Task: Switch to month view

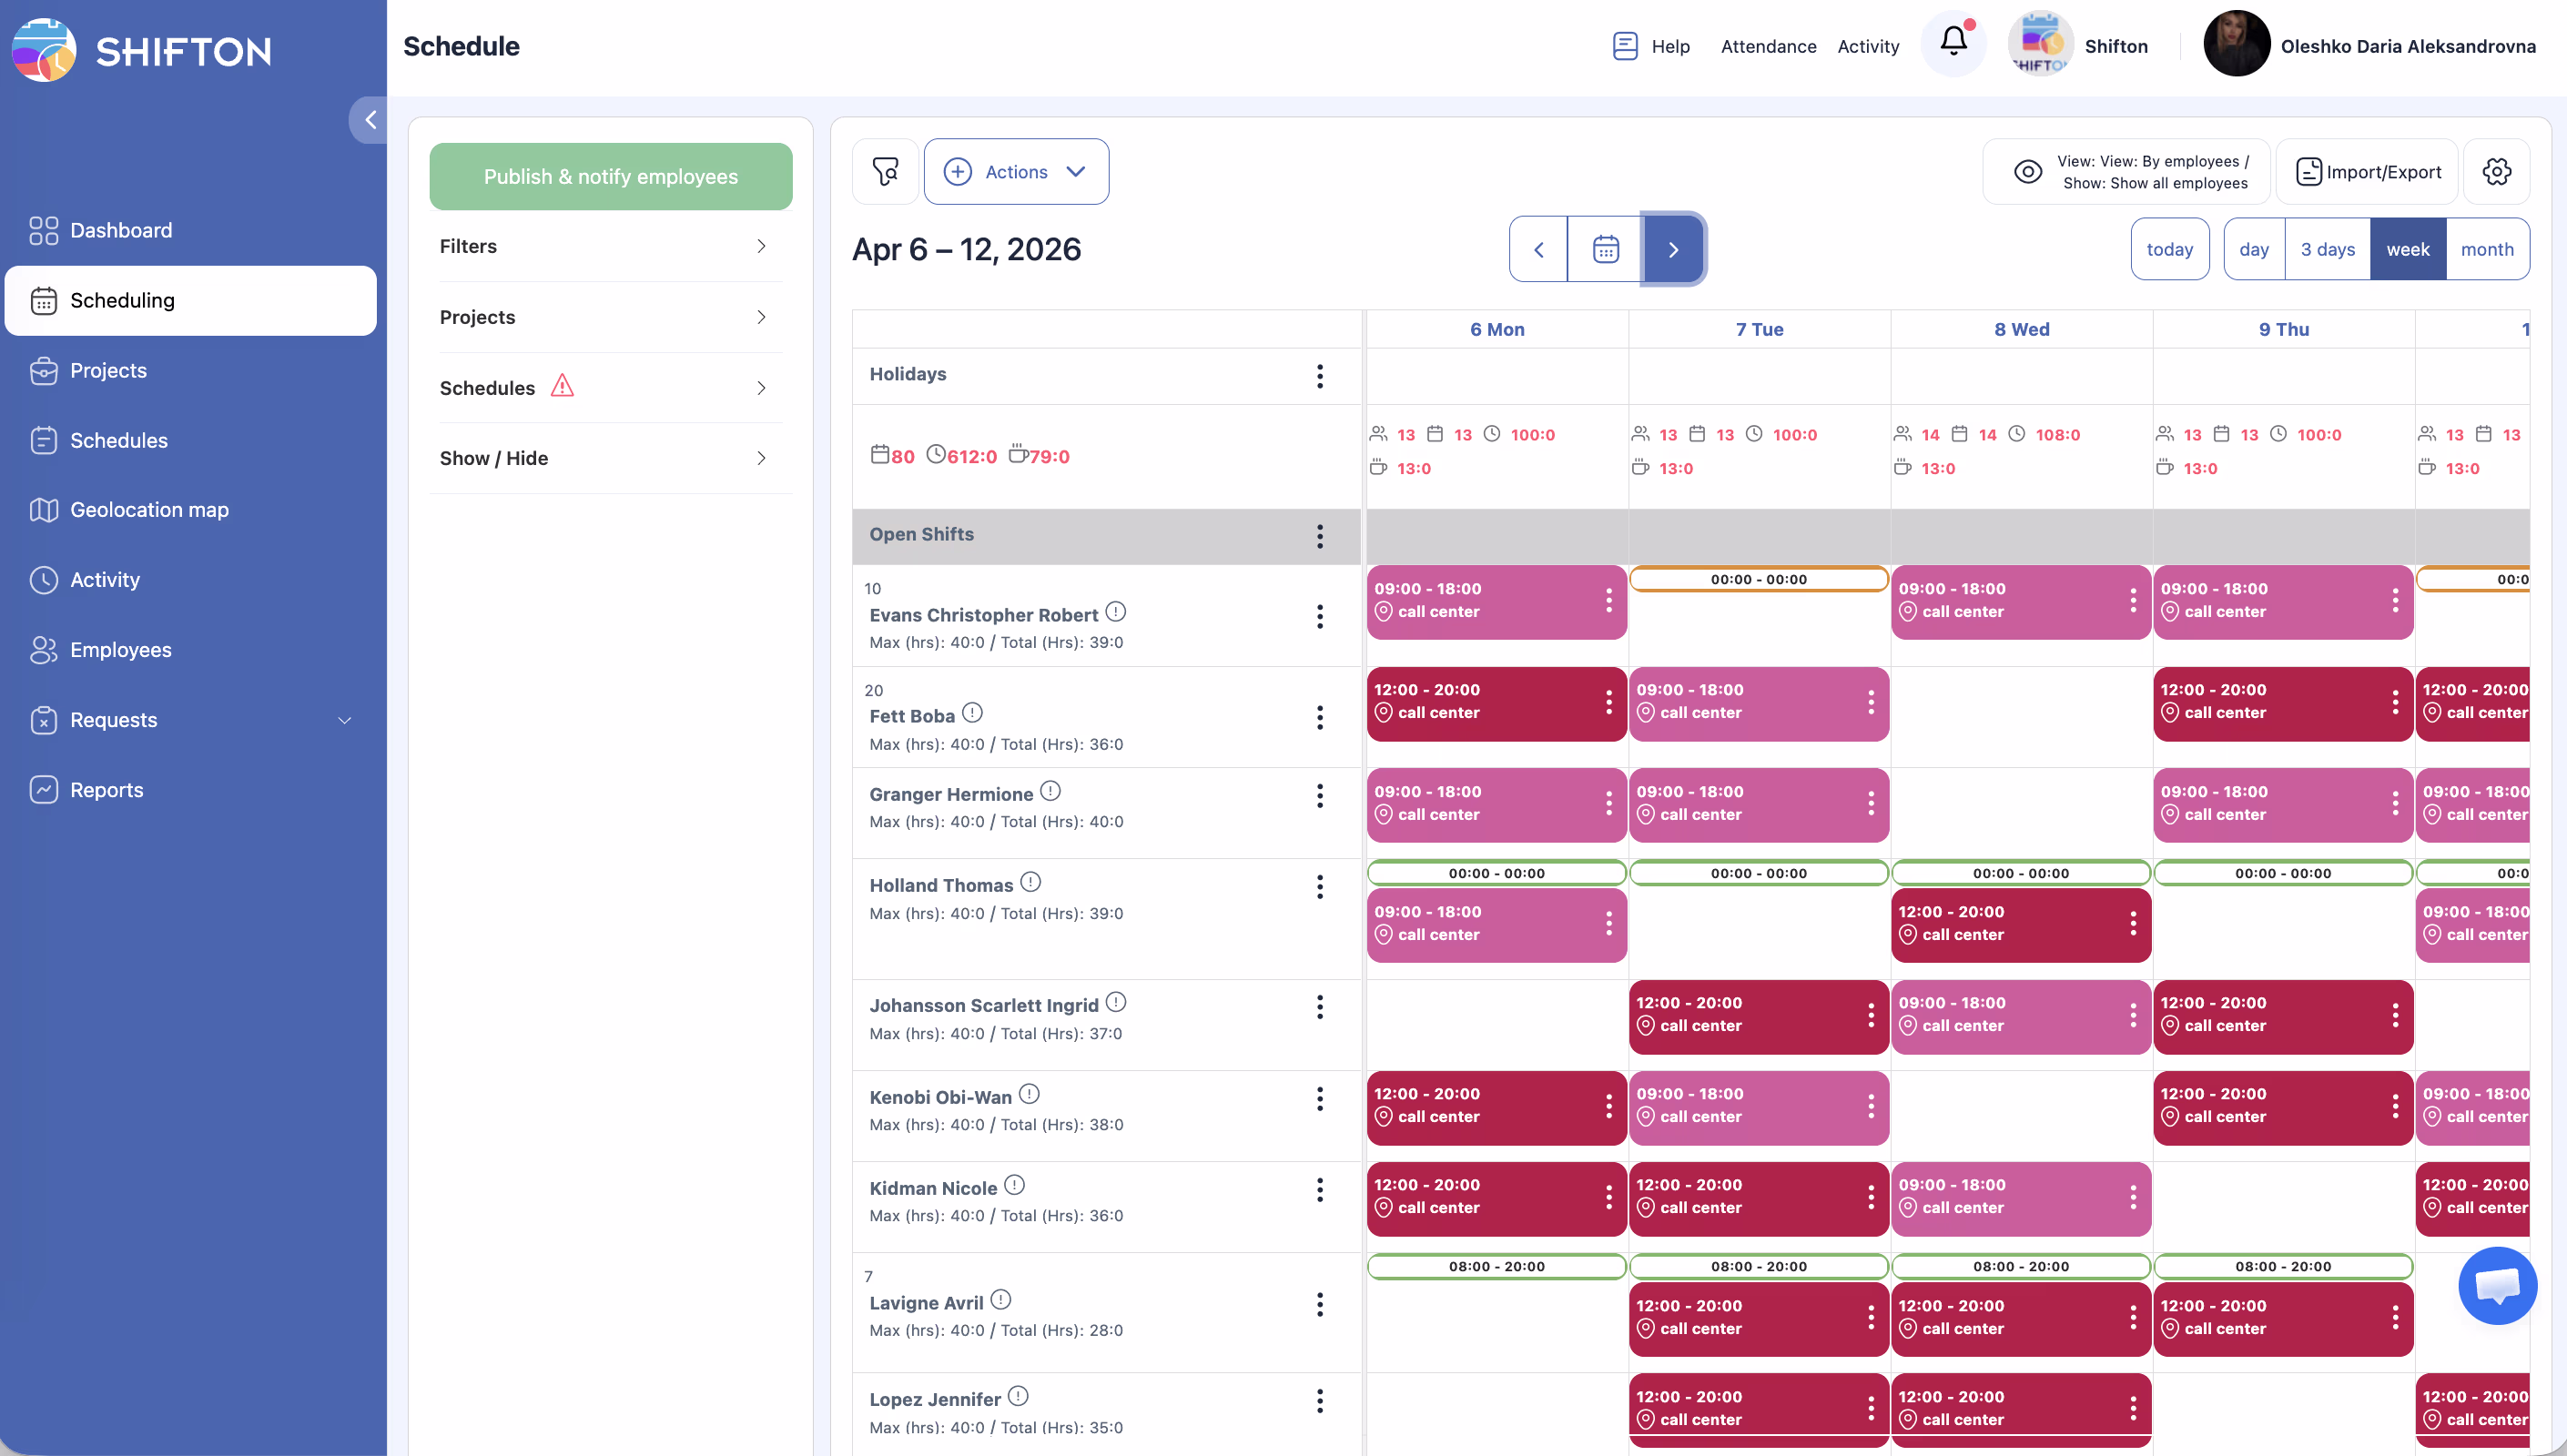Action: pyautogui.click(x=2486, y=249)
